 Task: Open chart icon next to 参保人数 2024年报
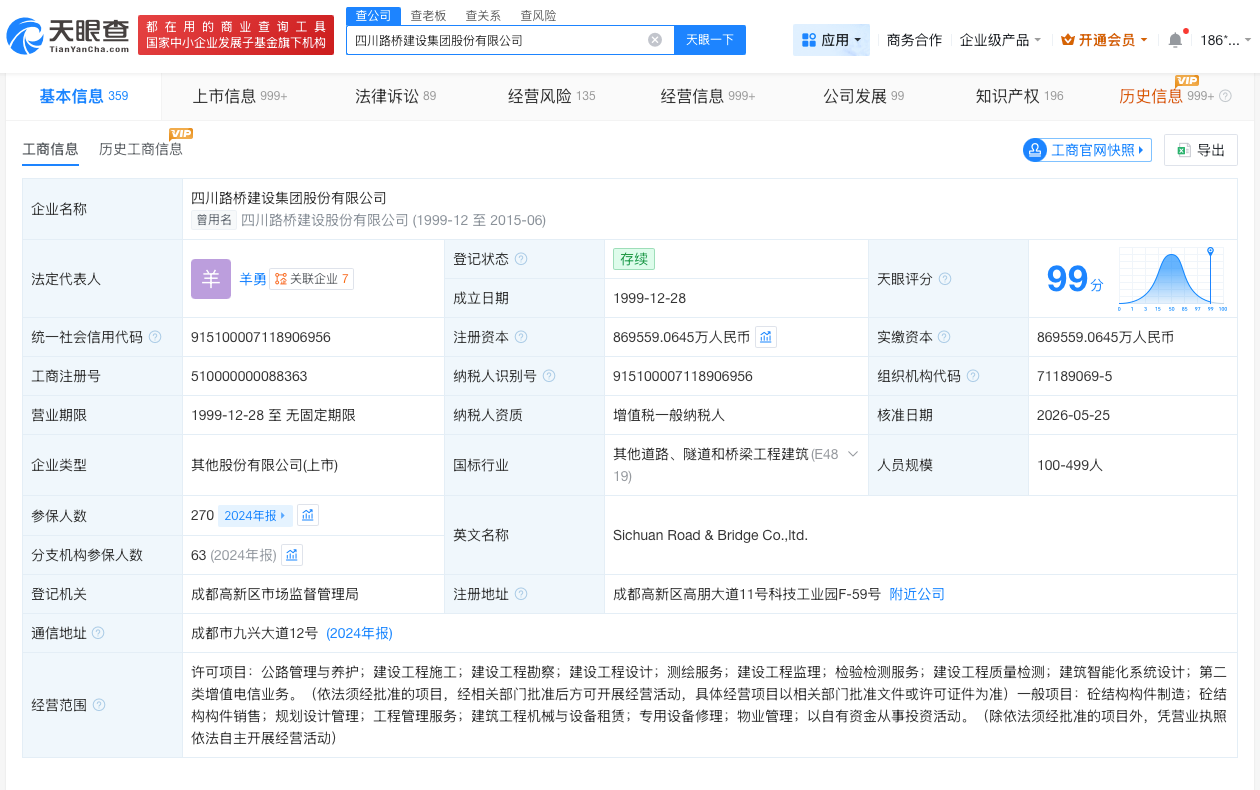tap(308, 515)
